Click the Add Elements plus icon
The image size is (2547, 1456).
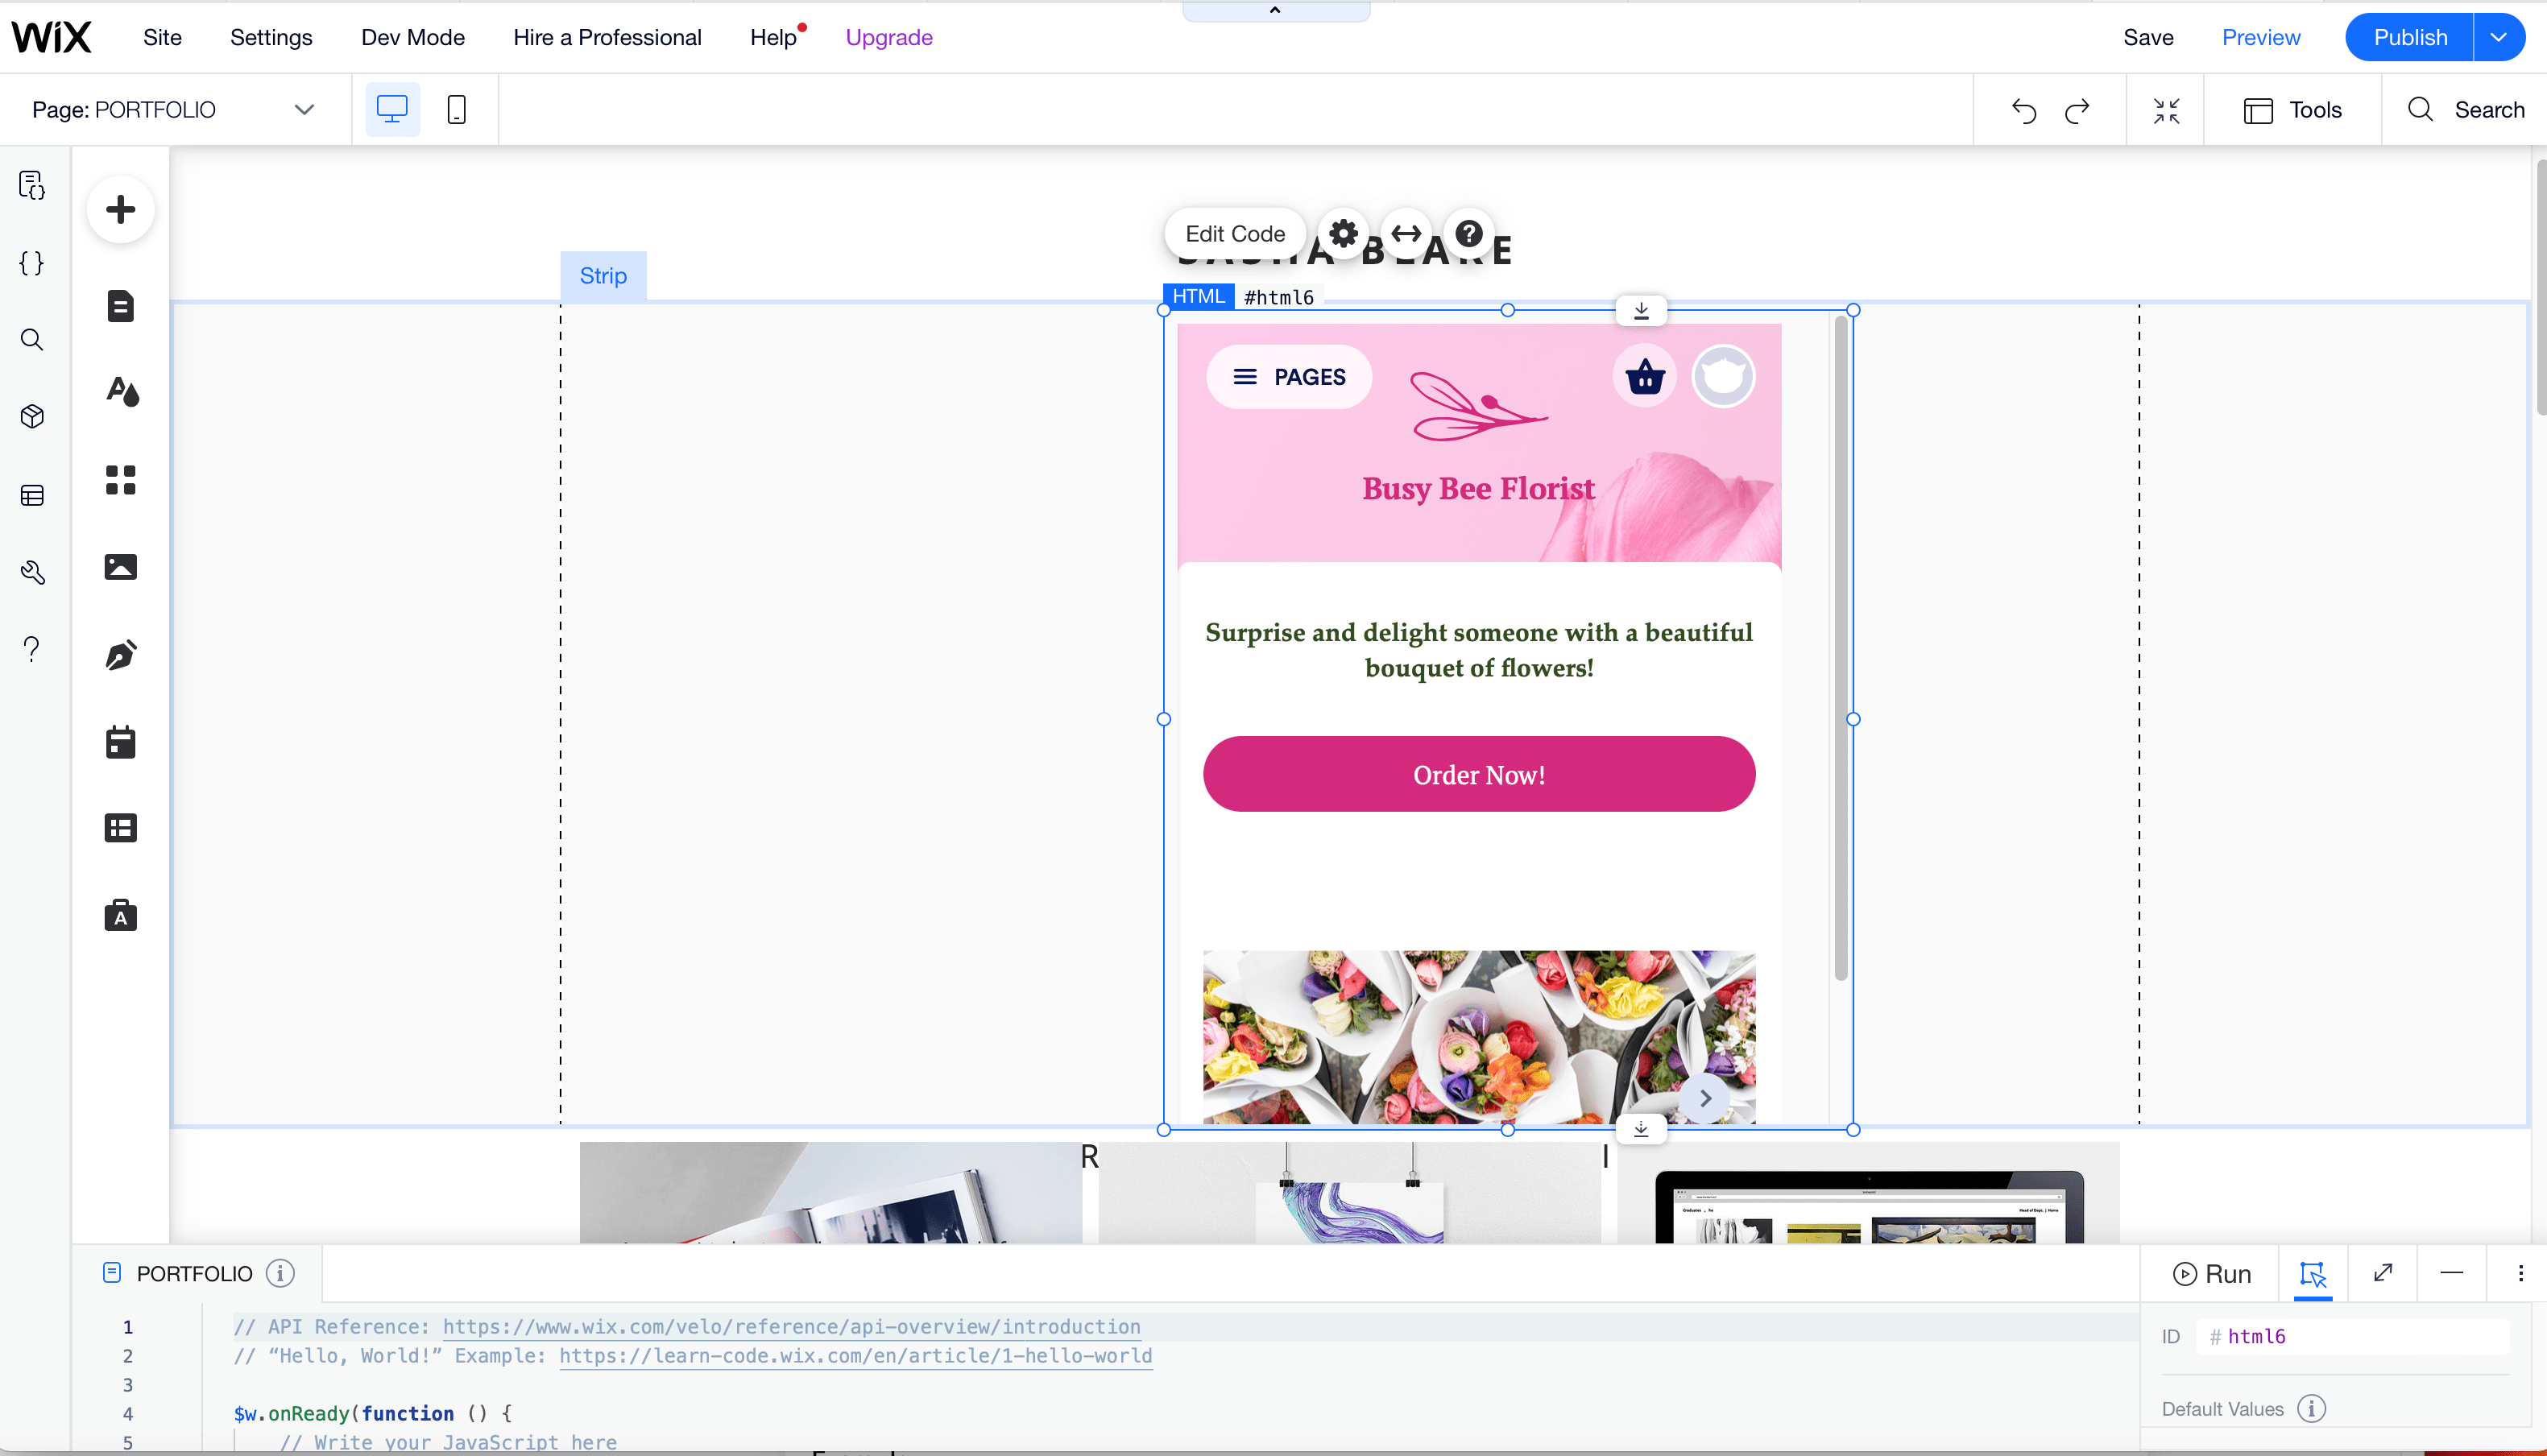[x=120, y=209]
